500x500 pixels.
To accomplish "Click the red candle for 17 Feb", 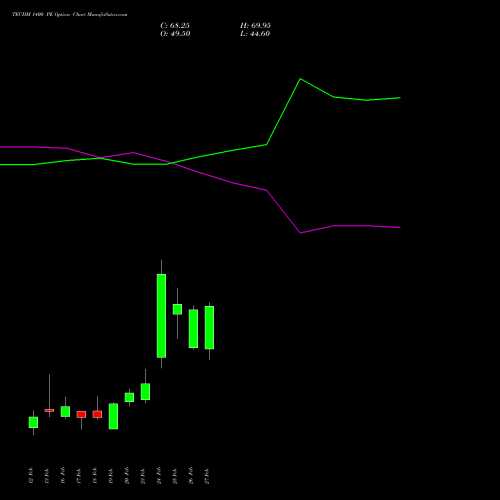I will [x=81, y=414].
